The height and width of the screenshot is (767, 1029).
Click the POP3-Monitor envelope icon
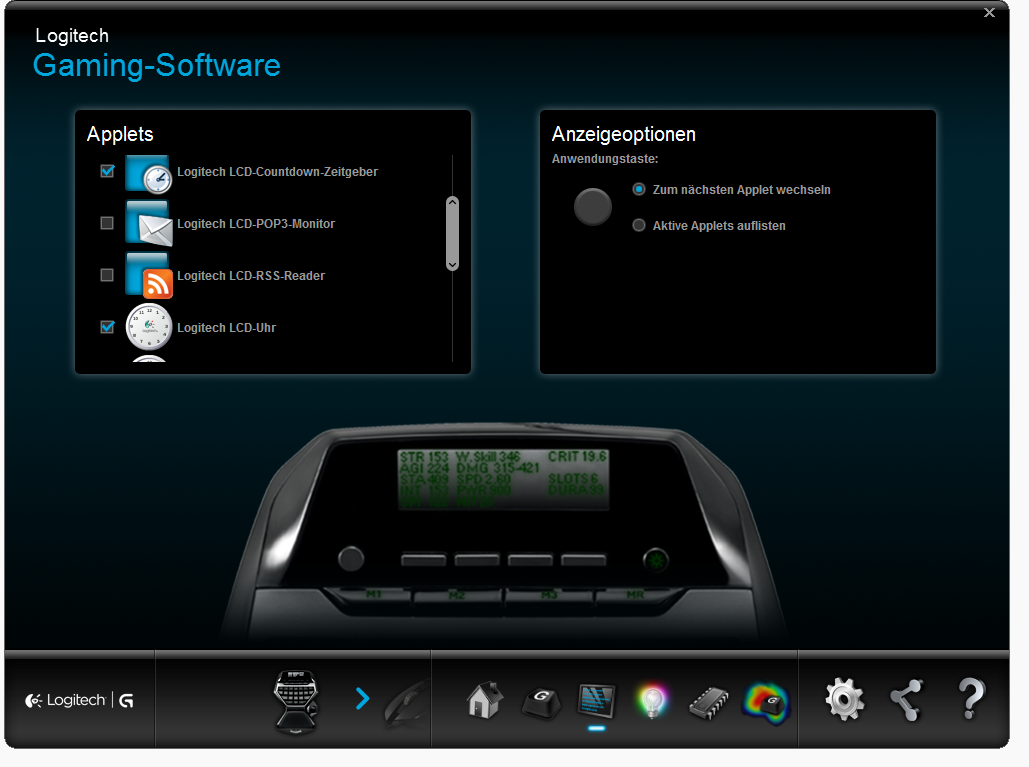click(149, 224)
